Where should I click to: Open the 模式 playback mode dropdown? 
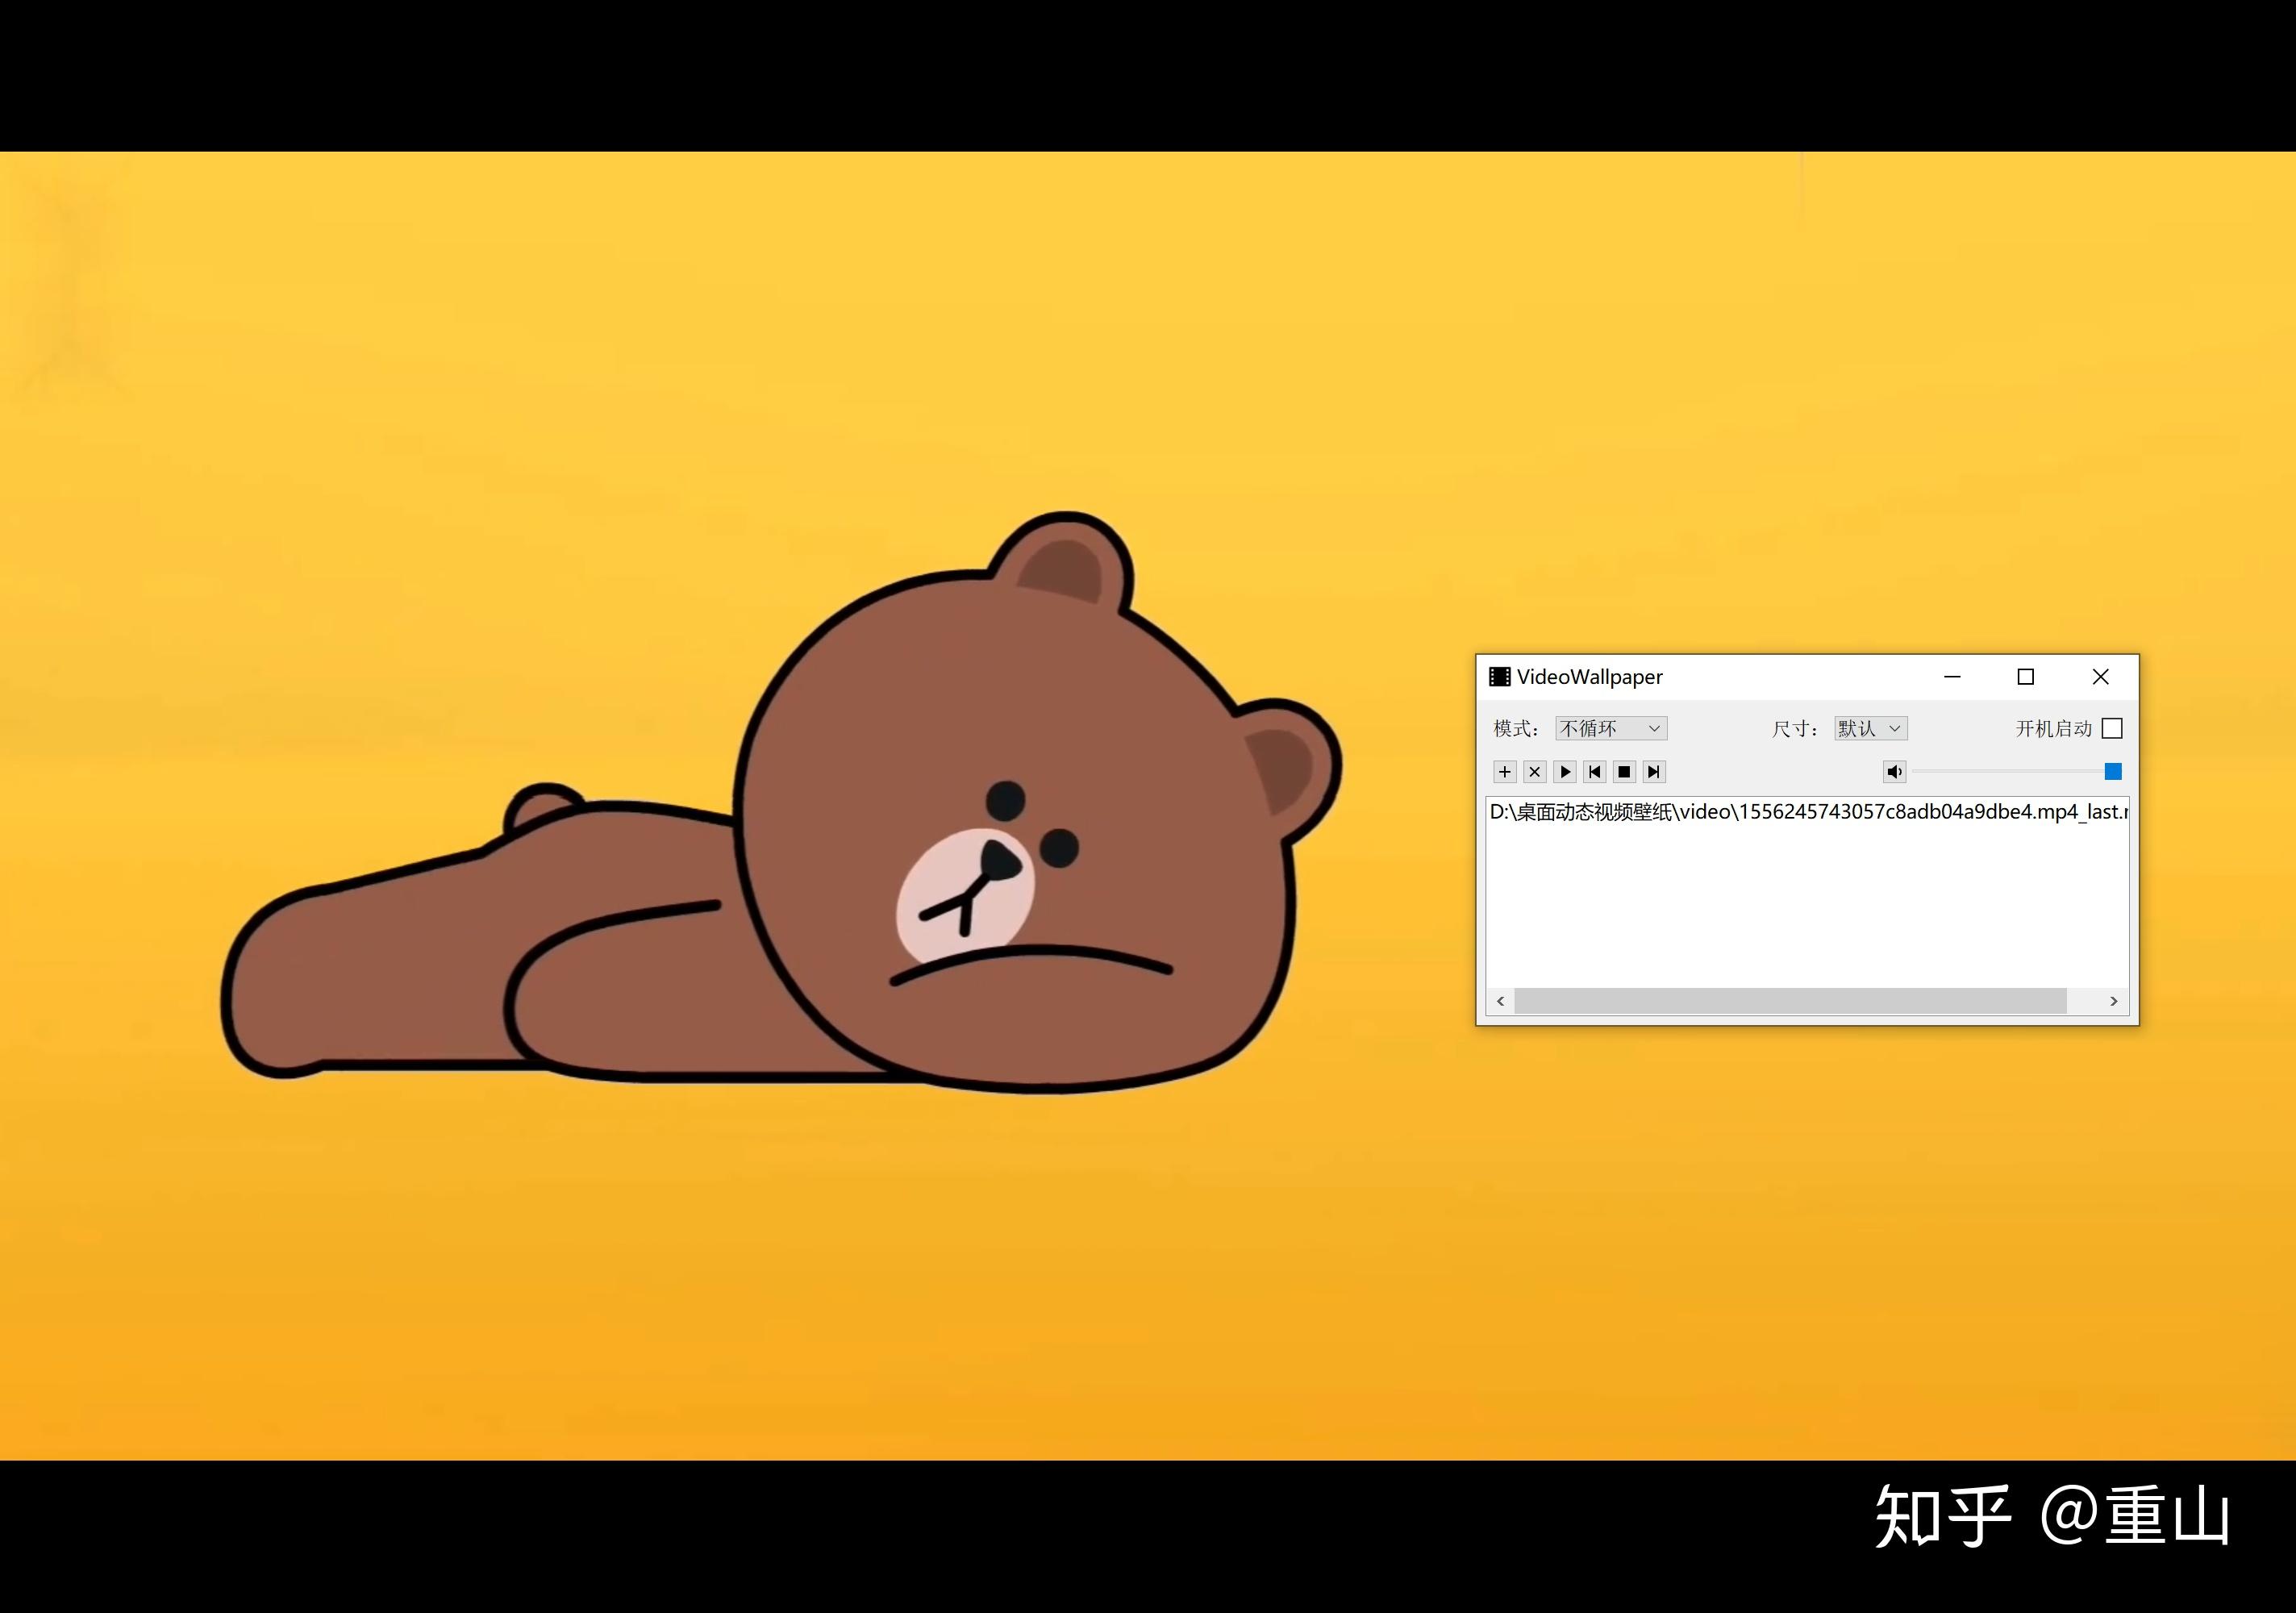pos(1611,728)
